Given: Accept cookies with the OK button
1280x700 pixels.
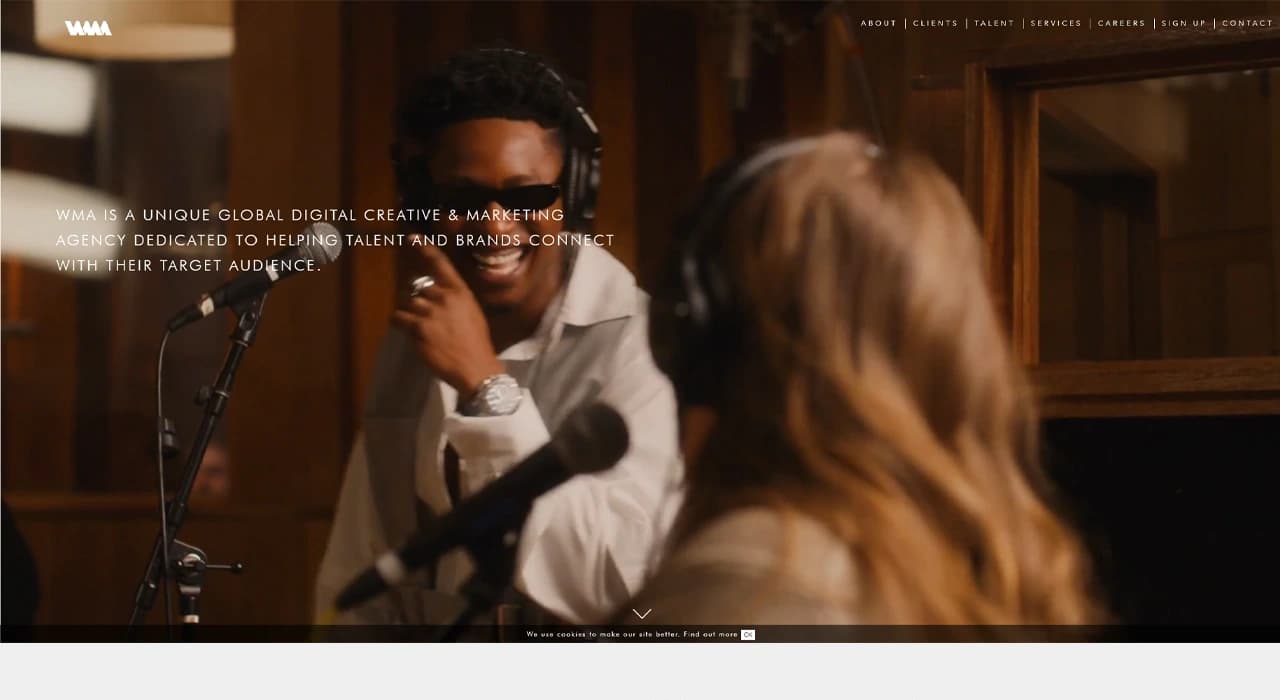Looking at the screenshot, I should tap(748, 635).
